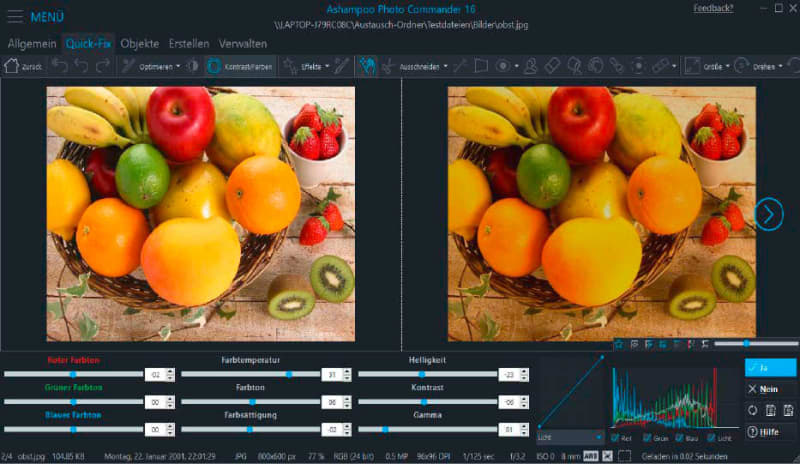The width and height of the screenshot is (800, 464).
Task: Click the Farbtemperatur slider
Action: [x=251, y=374]
